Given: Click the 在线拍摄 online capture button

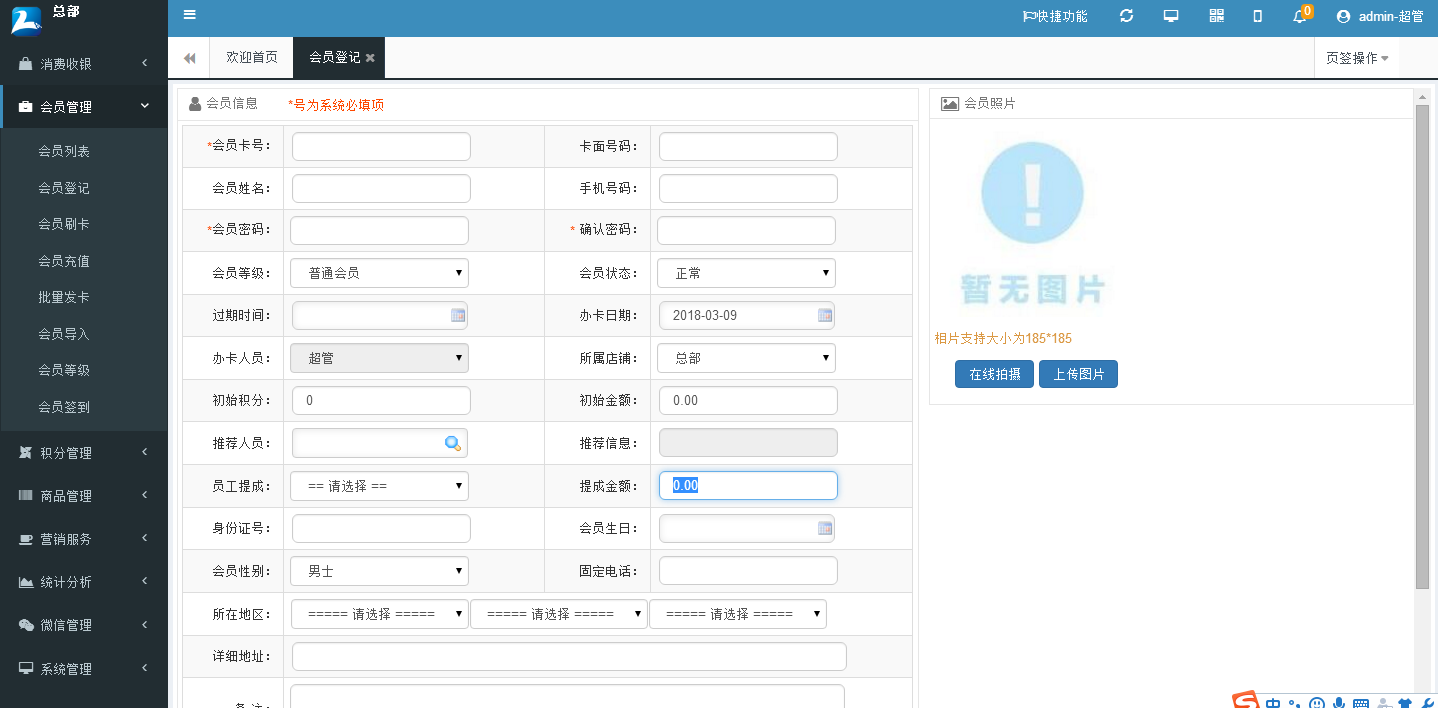Looking at the screenshot, I should (x=994, y=374).
